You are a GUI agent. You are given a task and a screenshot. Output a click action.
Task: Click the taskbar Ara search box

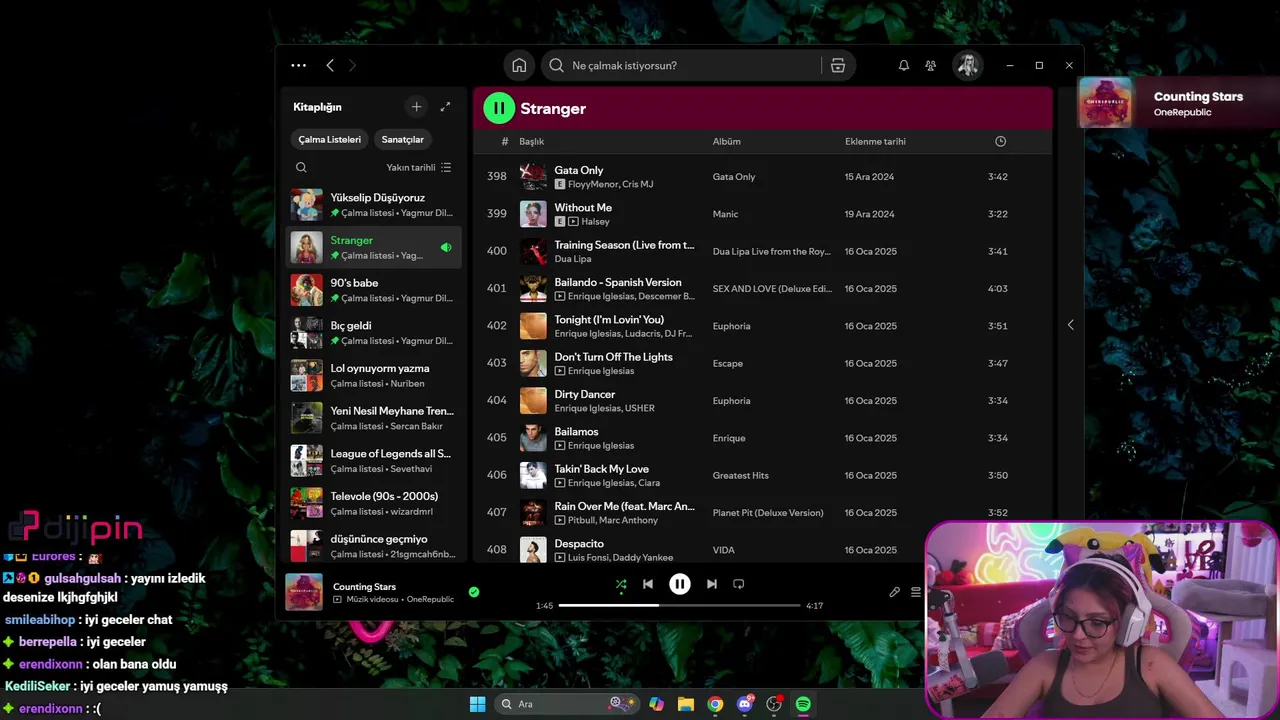coord(567,704)
